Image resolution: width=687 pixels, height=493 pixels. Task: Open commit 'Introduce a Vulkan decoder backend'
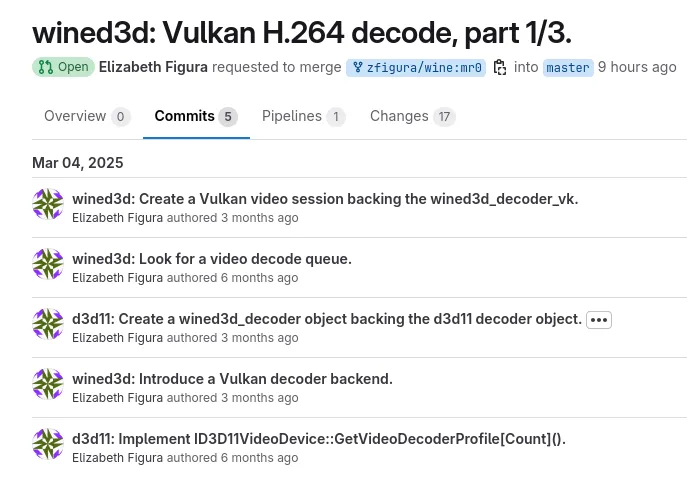tap(232, 379)
